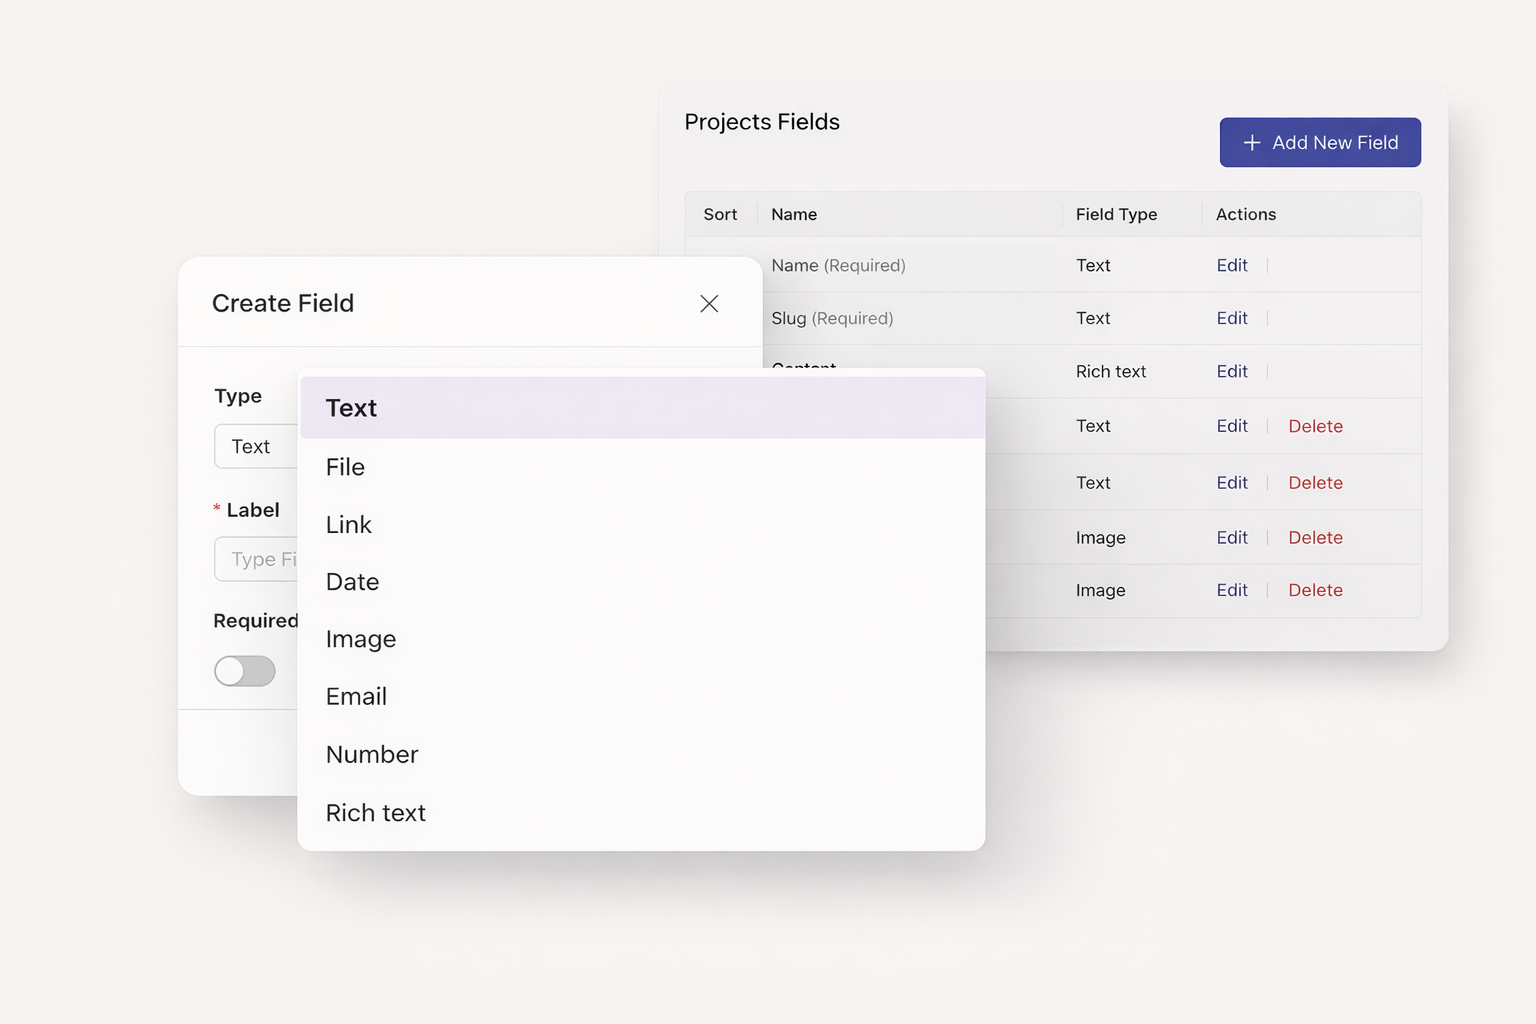Select Number field type option
Image resolution: width=1536 pixels, height=1024 pixels.
pyautogui.click(x=371, y=755)
